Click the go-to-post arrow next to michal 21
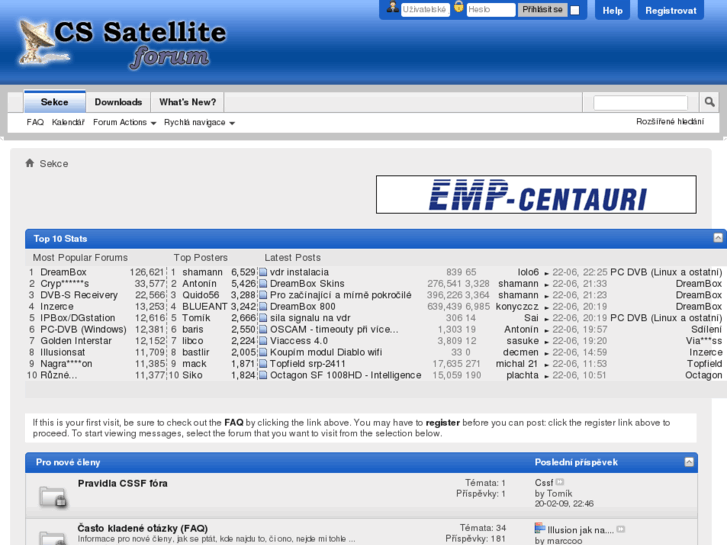The image size is (727, 545). 547,365
